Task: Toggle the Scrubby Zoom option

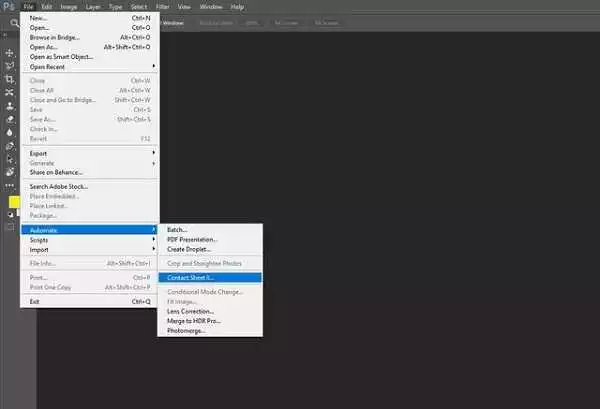Action: (x=216, y=23)
